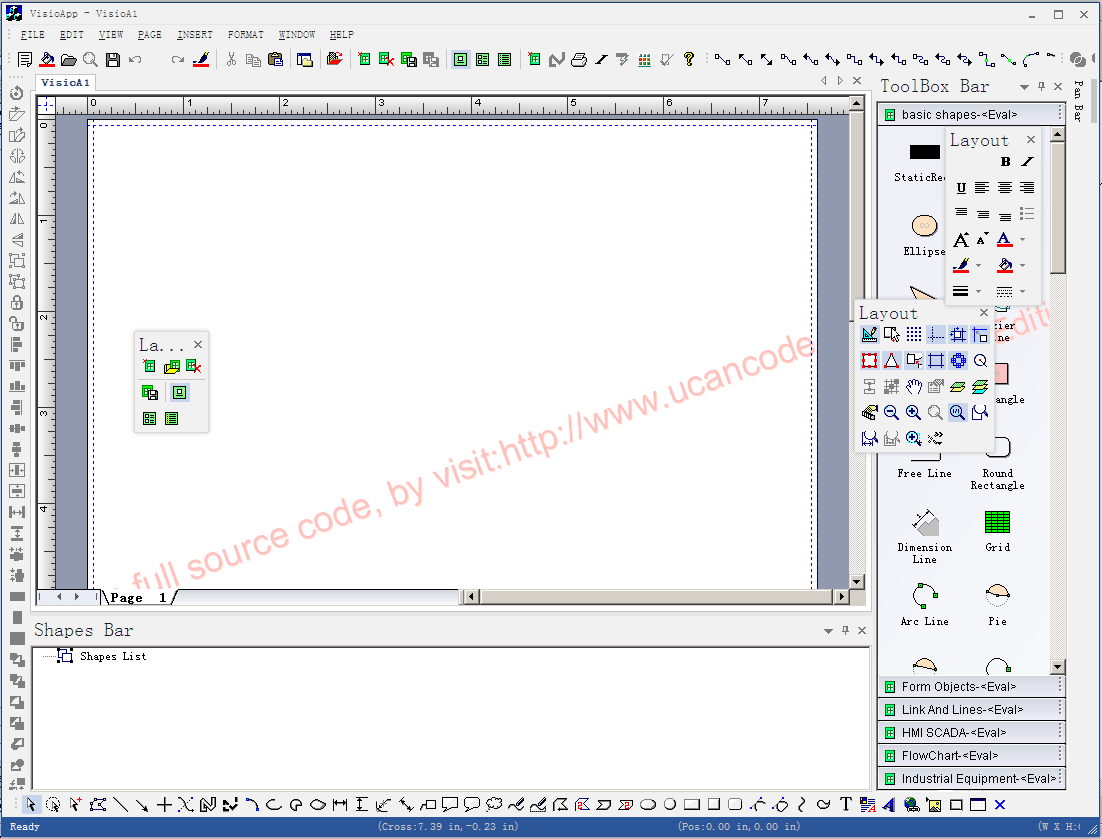
Task: Pick the Pie shape from basic shapes
Action: pos(997,596)
